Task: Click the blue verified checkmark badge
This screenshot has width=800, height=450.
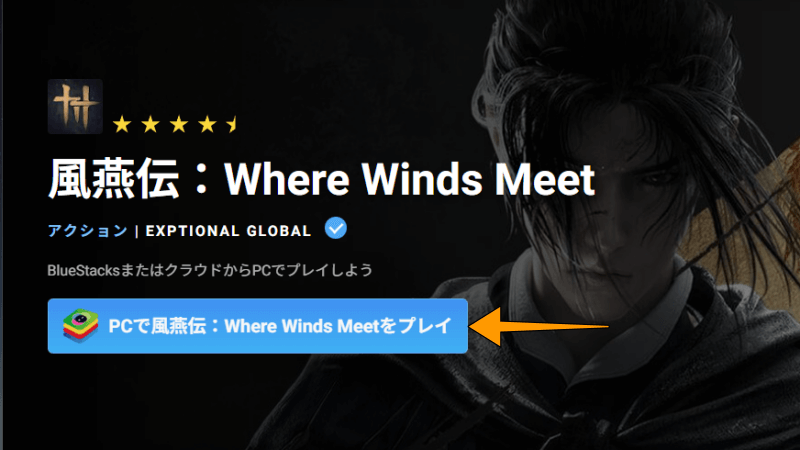Action: click(336, 228)
